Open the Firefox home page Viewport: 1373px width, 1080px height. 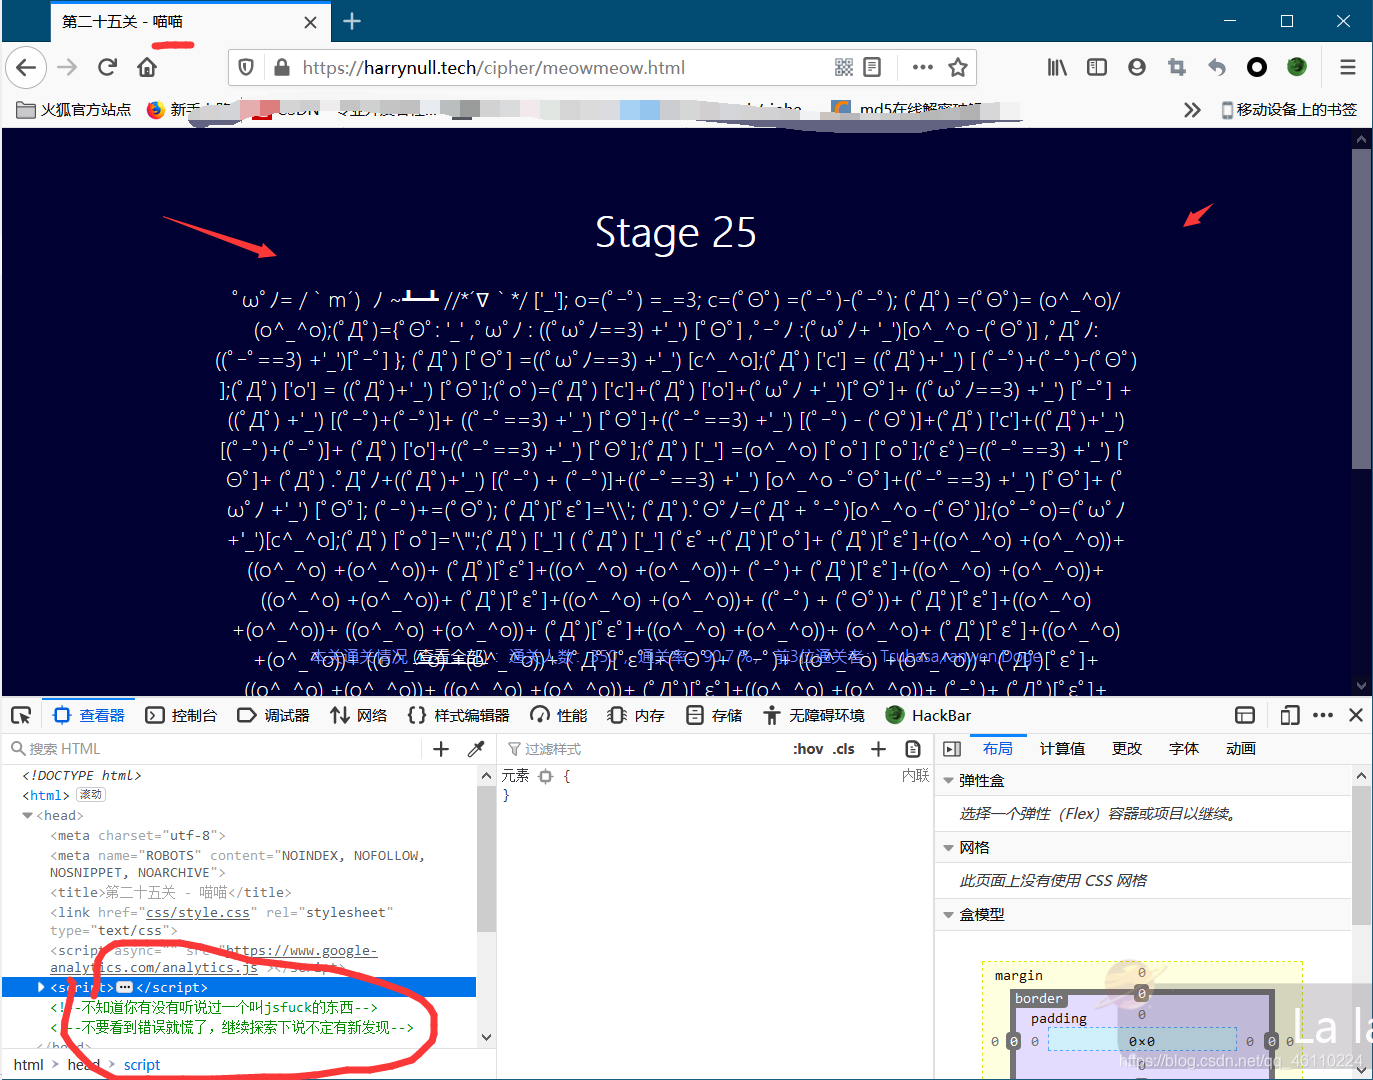(147, 68)
